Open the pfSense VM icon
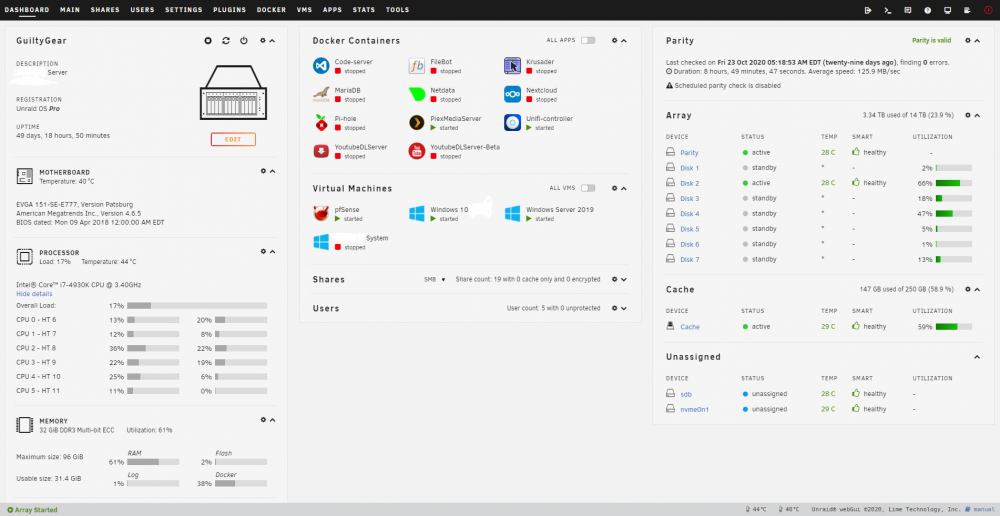 pyautogui.click(x=321, y=213)
